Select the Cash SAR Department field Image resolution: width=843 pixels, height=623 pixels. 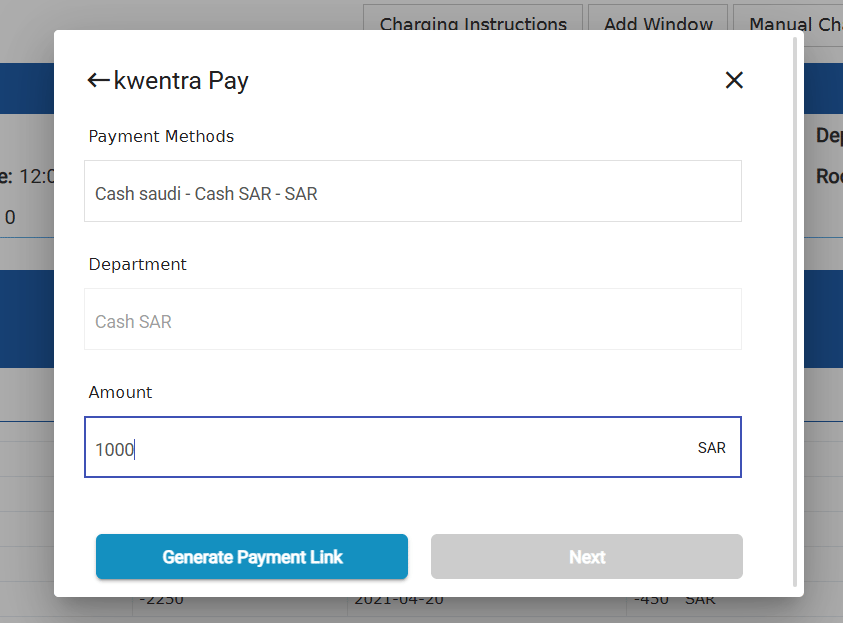point(413,319)
